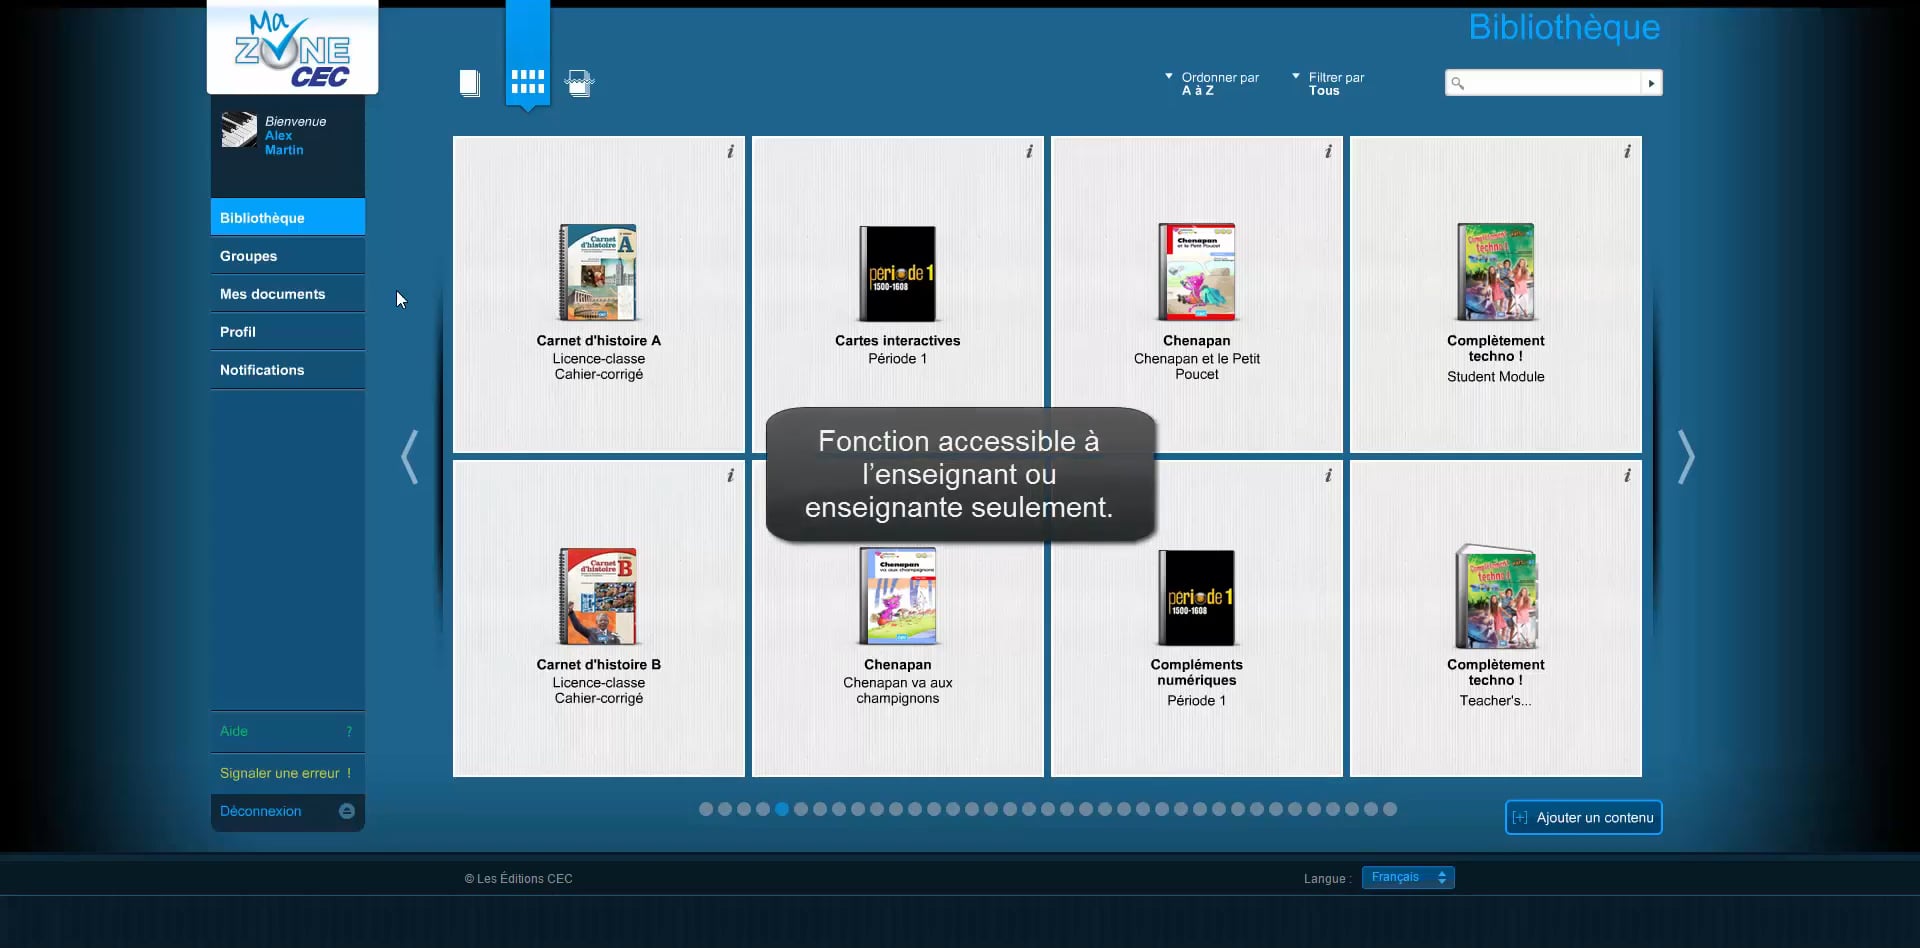Switch to single document view
1920x948 pixels.
[x=470, y=83]
